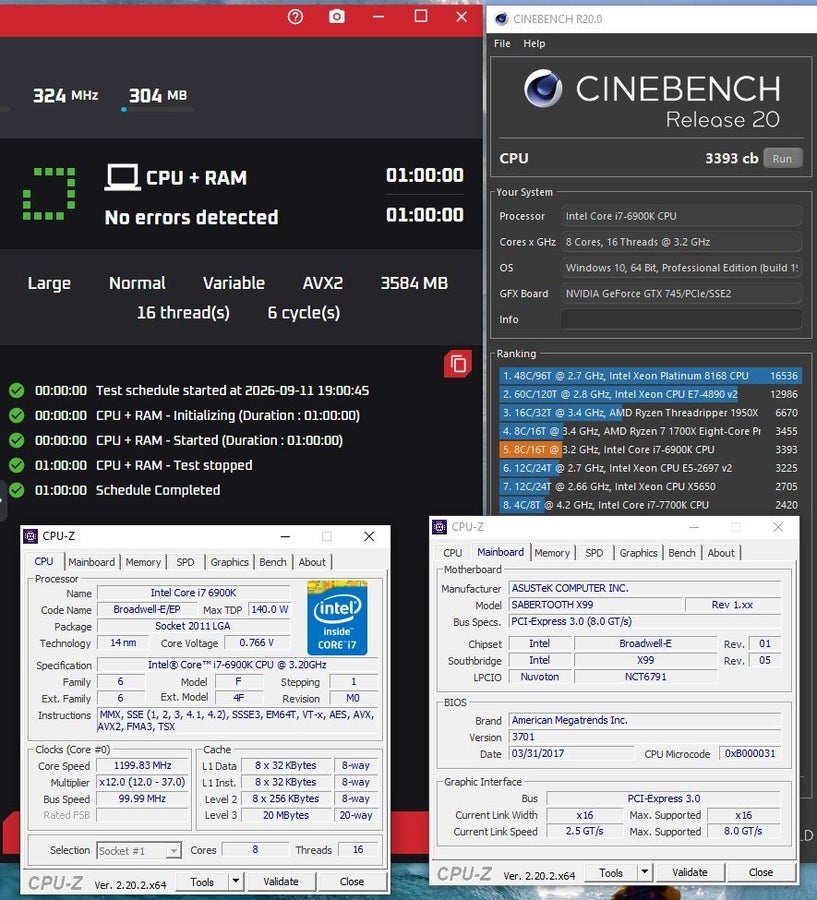Click the 3393 cb score value
Viewport: 817px width, 900px height.
point(731,158)
